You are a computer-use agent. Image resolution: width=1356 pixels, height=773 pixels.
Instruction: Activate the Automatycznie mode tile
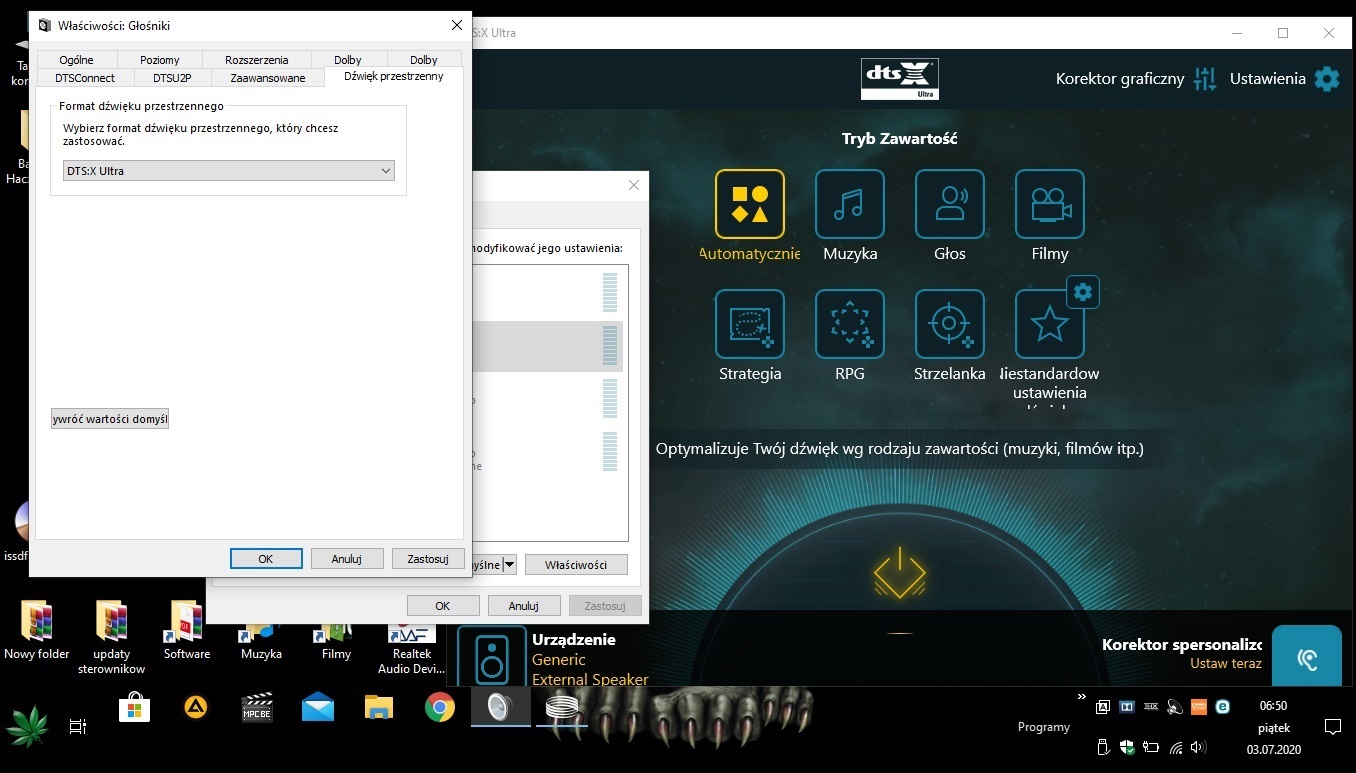pyautogui.click(x=749, y=203)
